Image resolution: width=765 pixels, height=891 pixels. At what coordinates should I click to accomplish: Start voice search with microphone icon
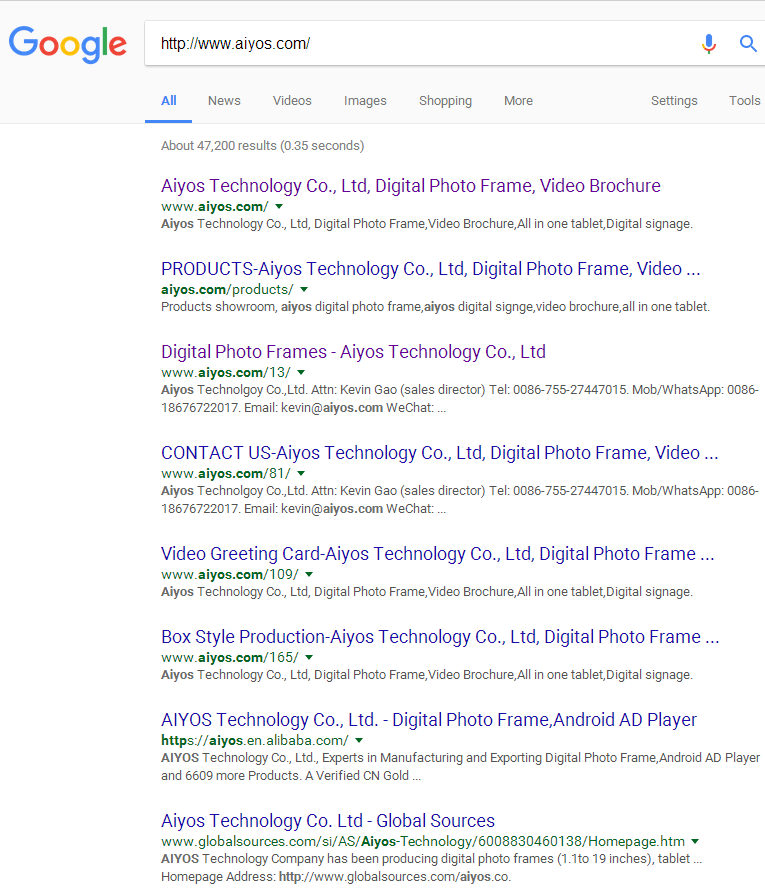coord(709,43)
